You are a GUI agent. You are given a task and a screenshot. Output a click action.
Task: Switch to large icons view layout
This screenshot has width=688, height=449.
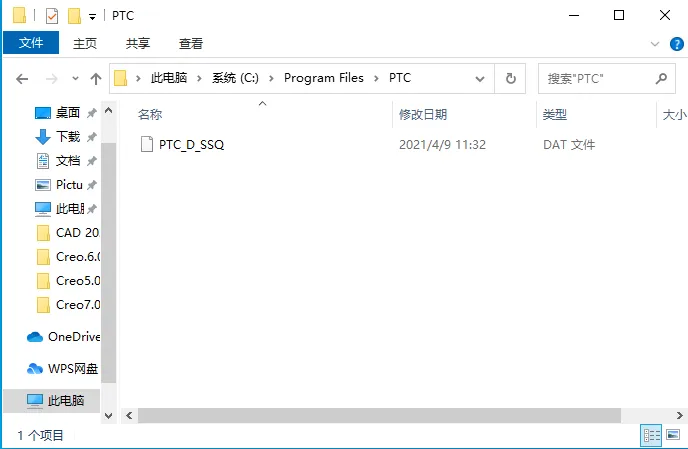coord(673,435)
